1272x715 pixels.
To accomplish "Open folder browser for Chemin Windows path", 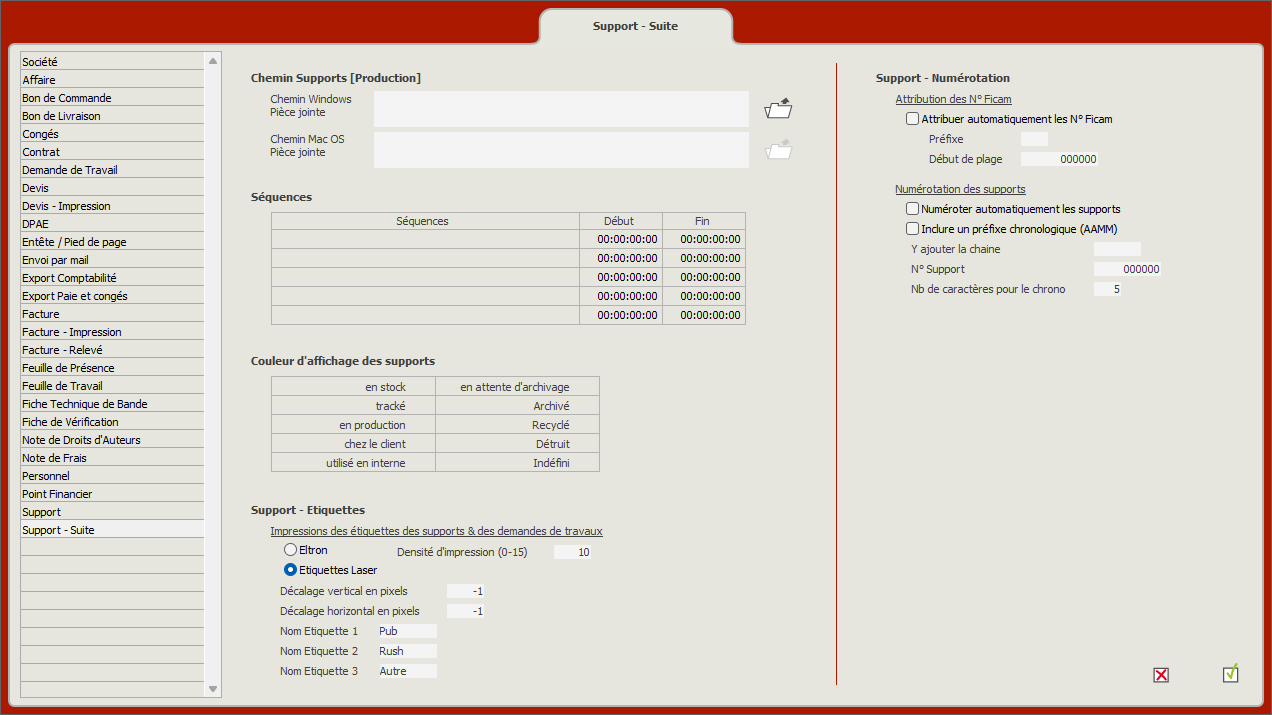I will pos(778,108).
